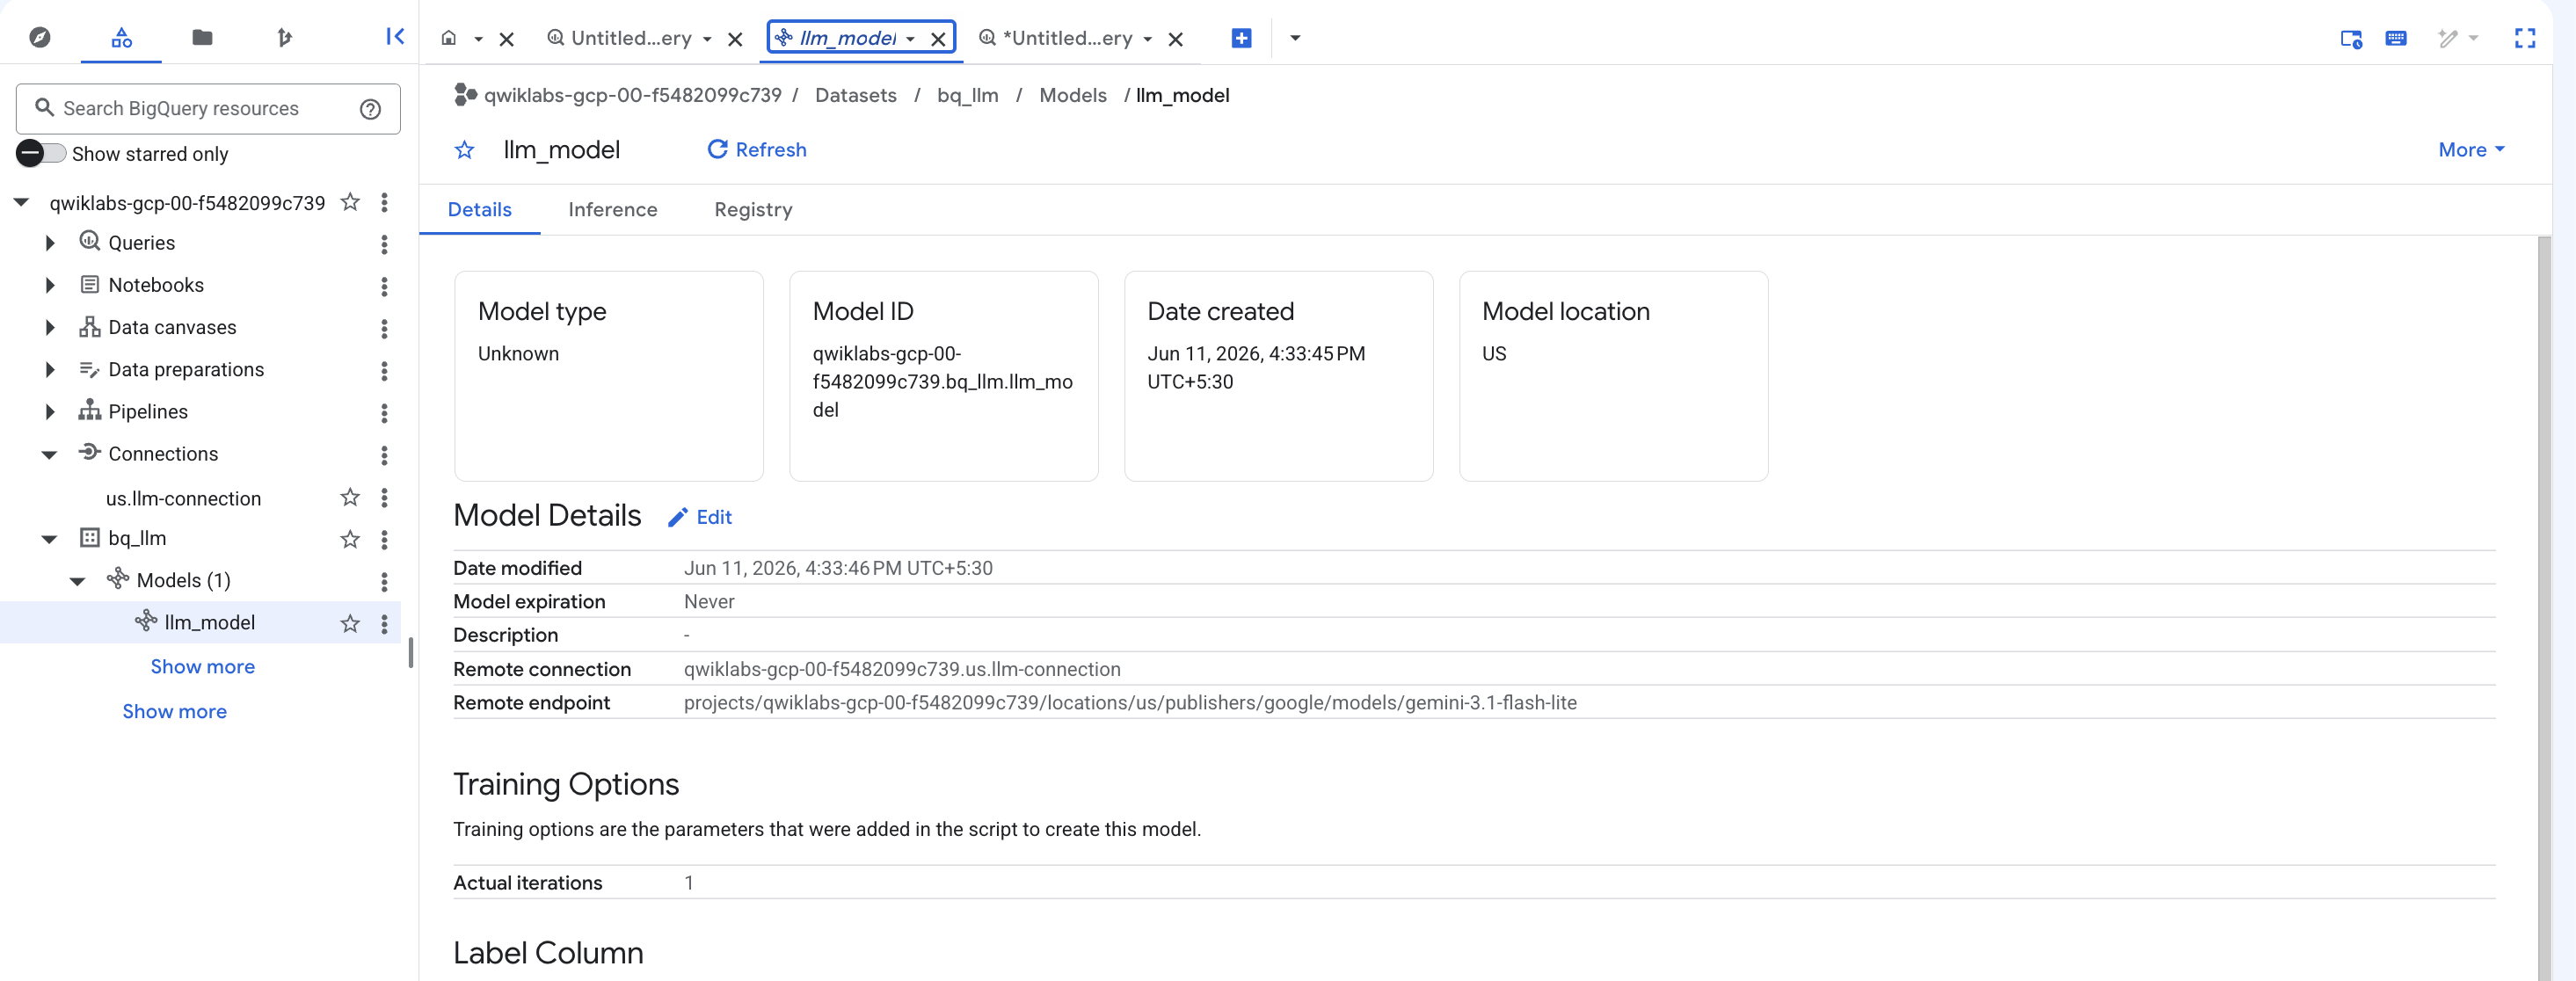Star the us.llm-connection item
The image size is (2576, 981).
(350, 497)
